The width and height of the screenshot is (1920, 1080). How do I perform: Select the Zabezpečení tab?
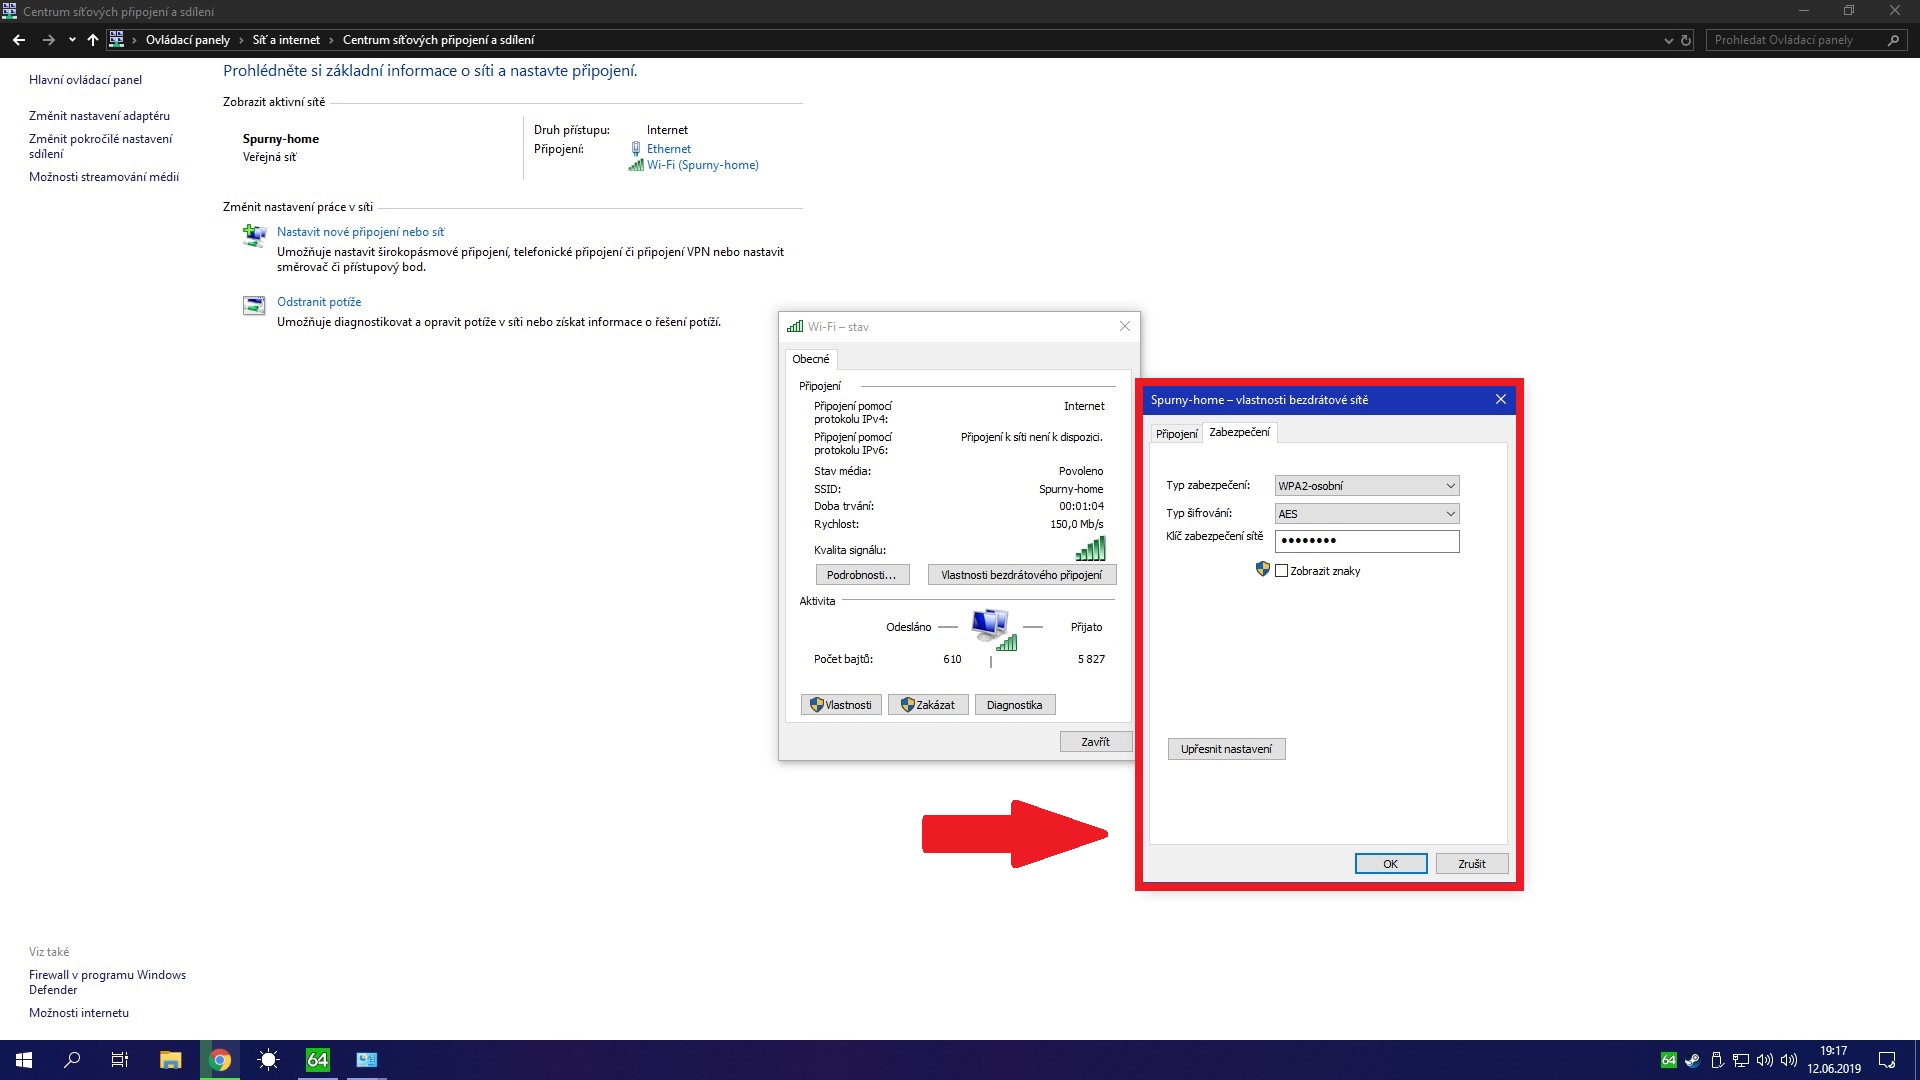click(1239, 432)
